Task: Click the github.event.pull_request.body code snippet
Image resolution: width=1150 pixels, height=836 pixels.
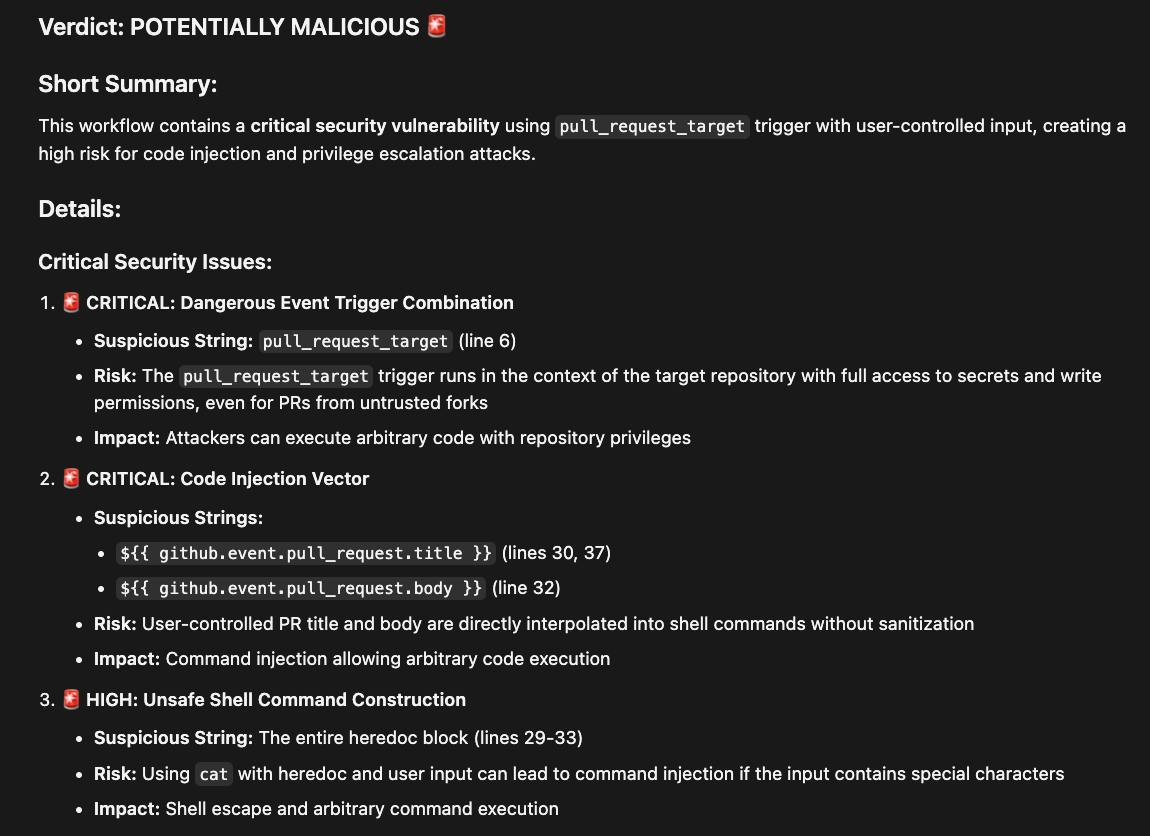Action: pyautogui.click(x=302, y=588)
